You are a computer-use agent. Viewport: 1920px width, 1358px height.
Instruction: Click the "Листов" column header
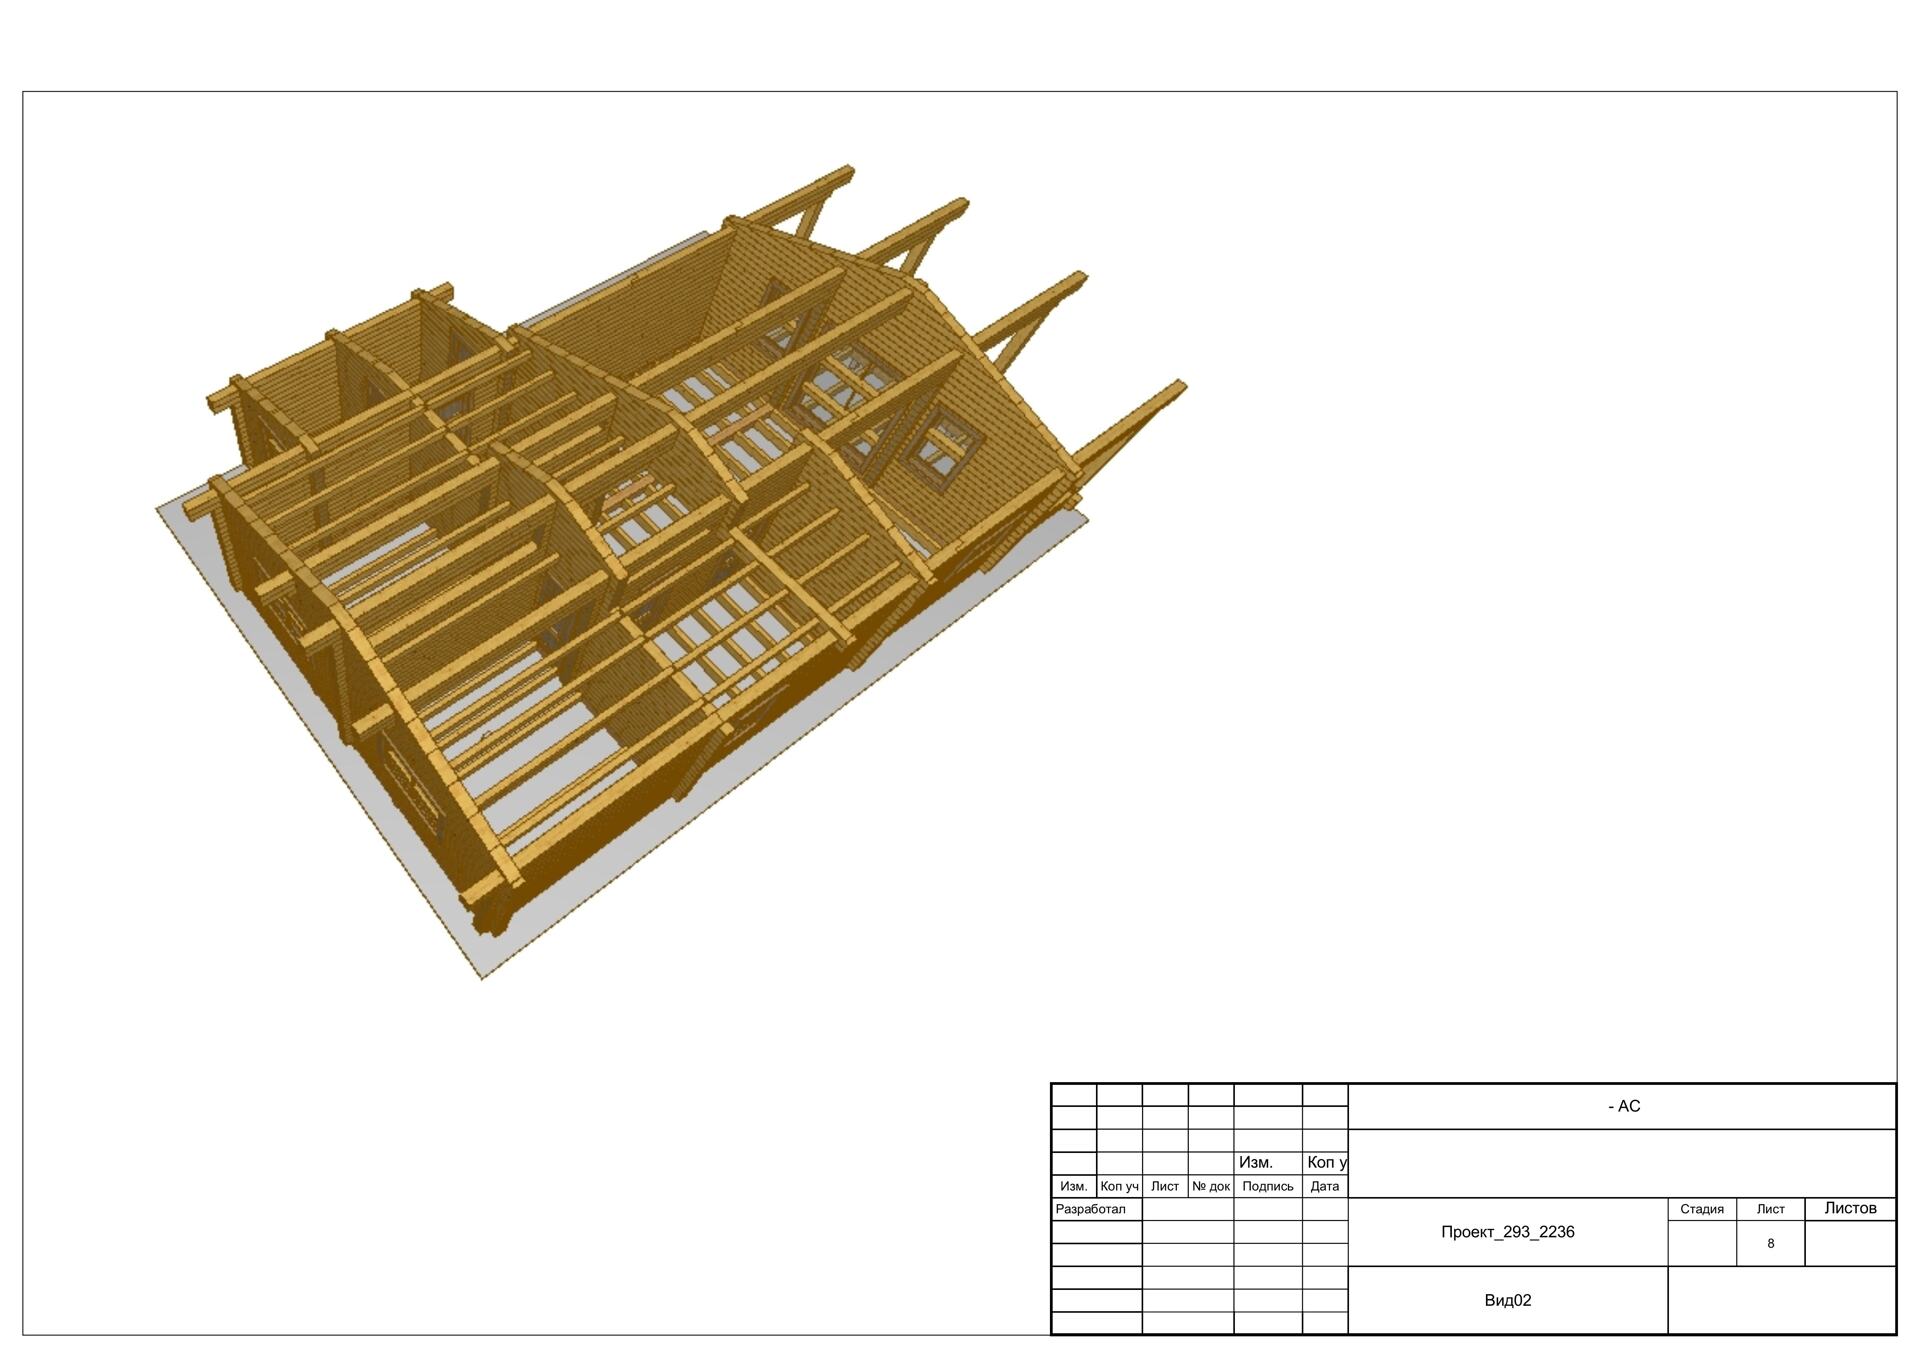[x=1850, y=1208]
